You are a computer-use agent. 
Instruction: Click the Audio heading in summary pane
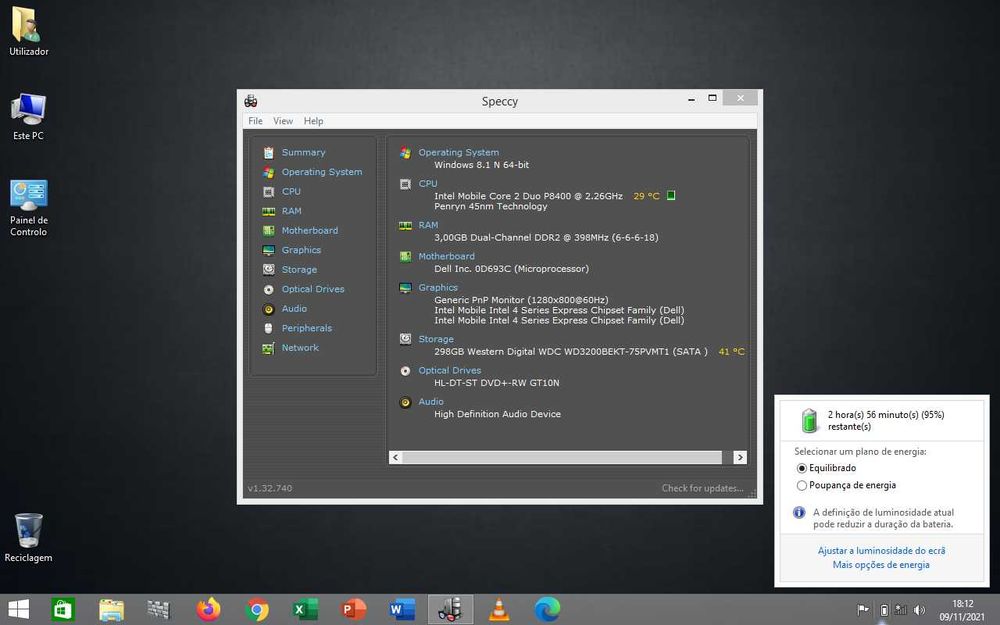(x=431, y=402)
